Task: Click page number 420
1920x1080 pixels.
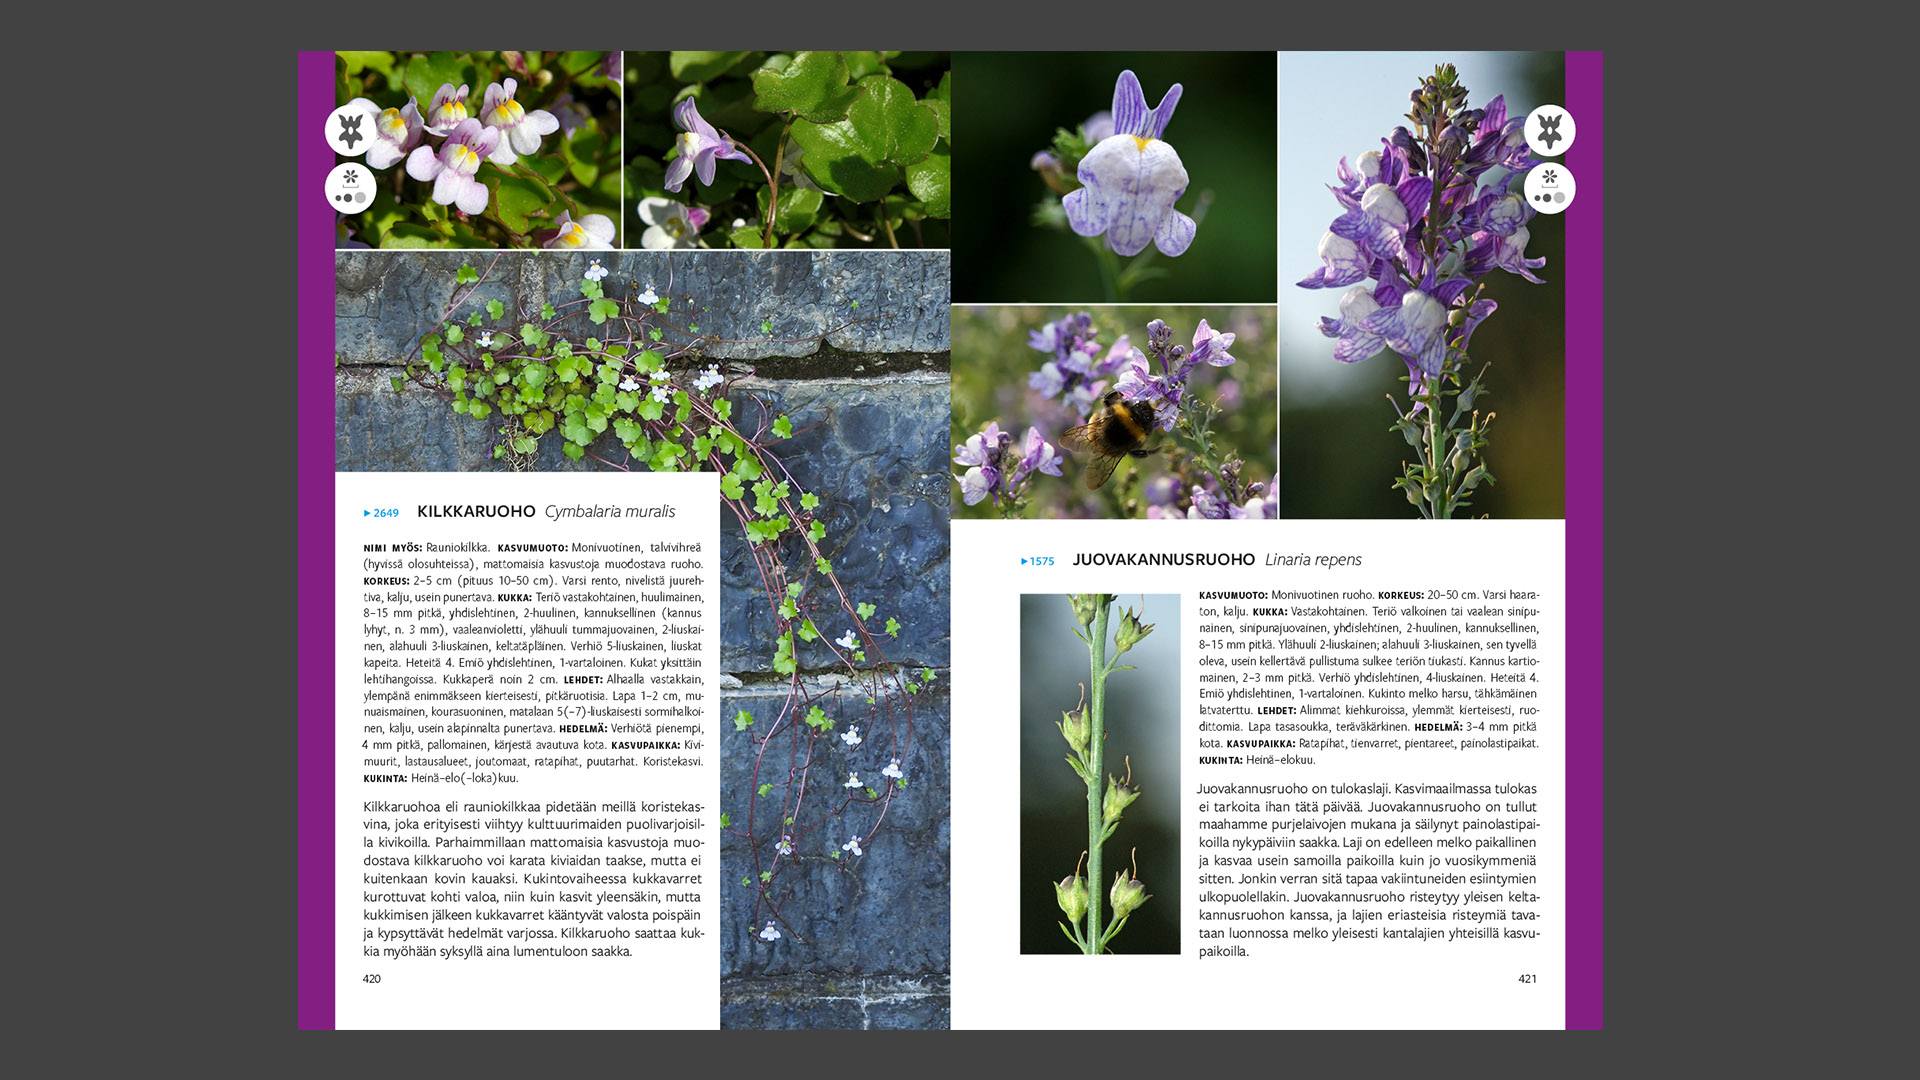Action: tap(372, 979)
